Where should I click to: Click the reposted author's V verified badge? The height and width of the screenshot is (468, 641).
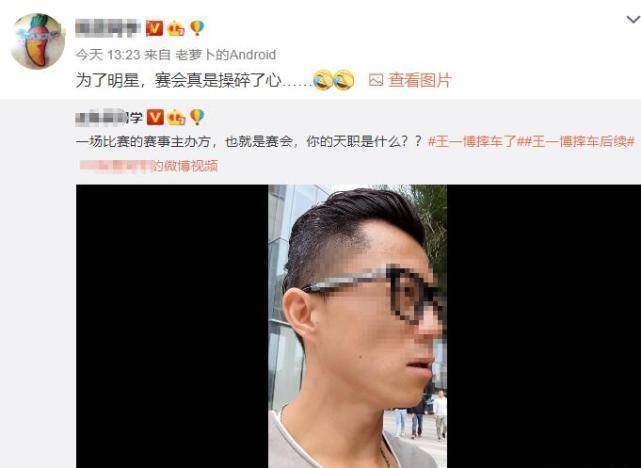point(155,117)
